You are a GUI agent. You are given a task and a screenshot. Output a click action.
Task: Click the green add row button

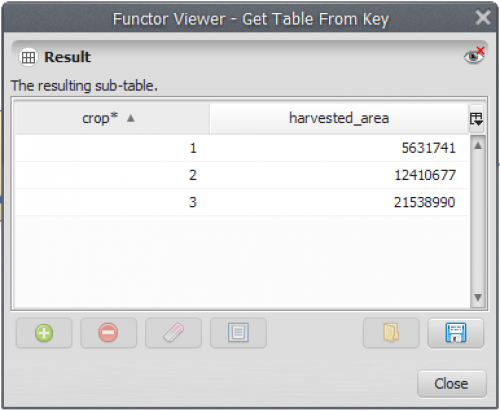click(x=44, y=333)
